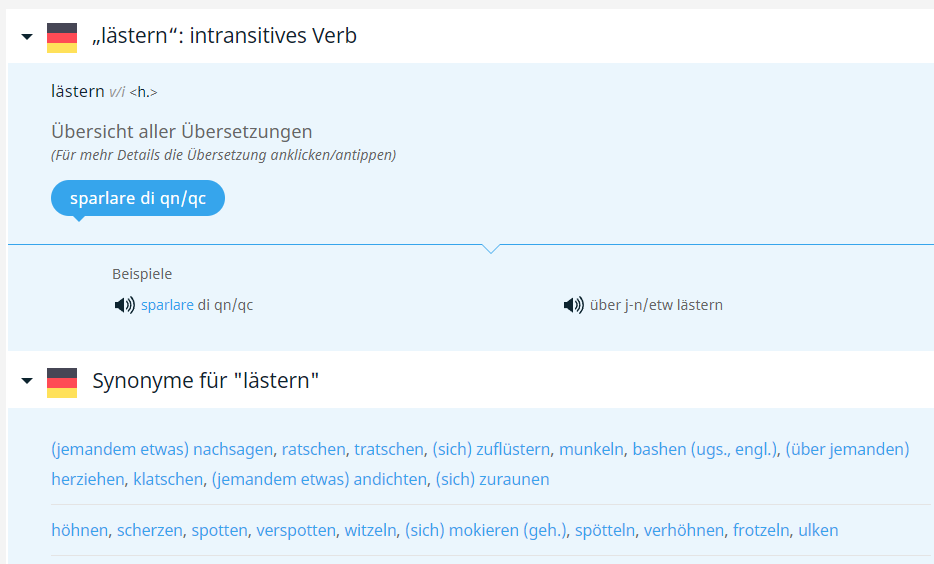Select the synonym "ratschen"

(313, 449)
